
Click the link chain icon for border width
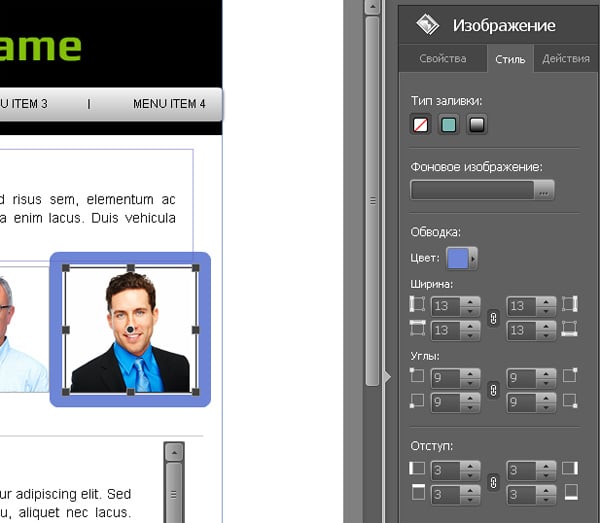[492, 317]
